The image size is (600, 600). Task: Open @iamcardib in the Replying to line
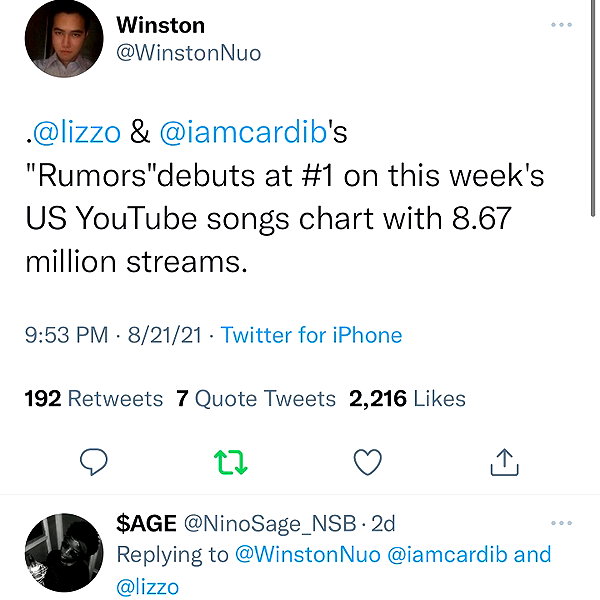[x=447, y=554]
